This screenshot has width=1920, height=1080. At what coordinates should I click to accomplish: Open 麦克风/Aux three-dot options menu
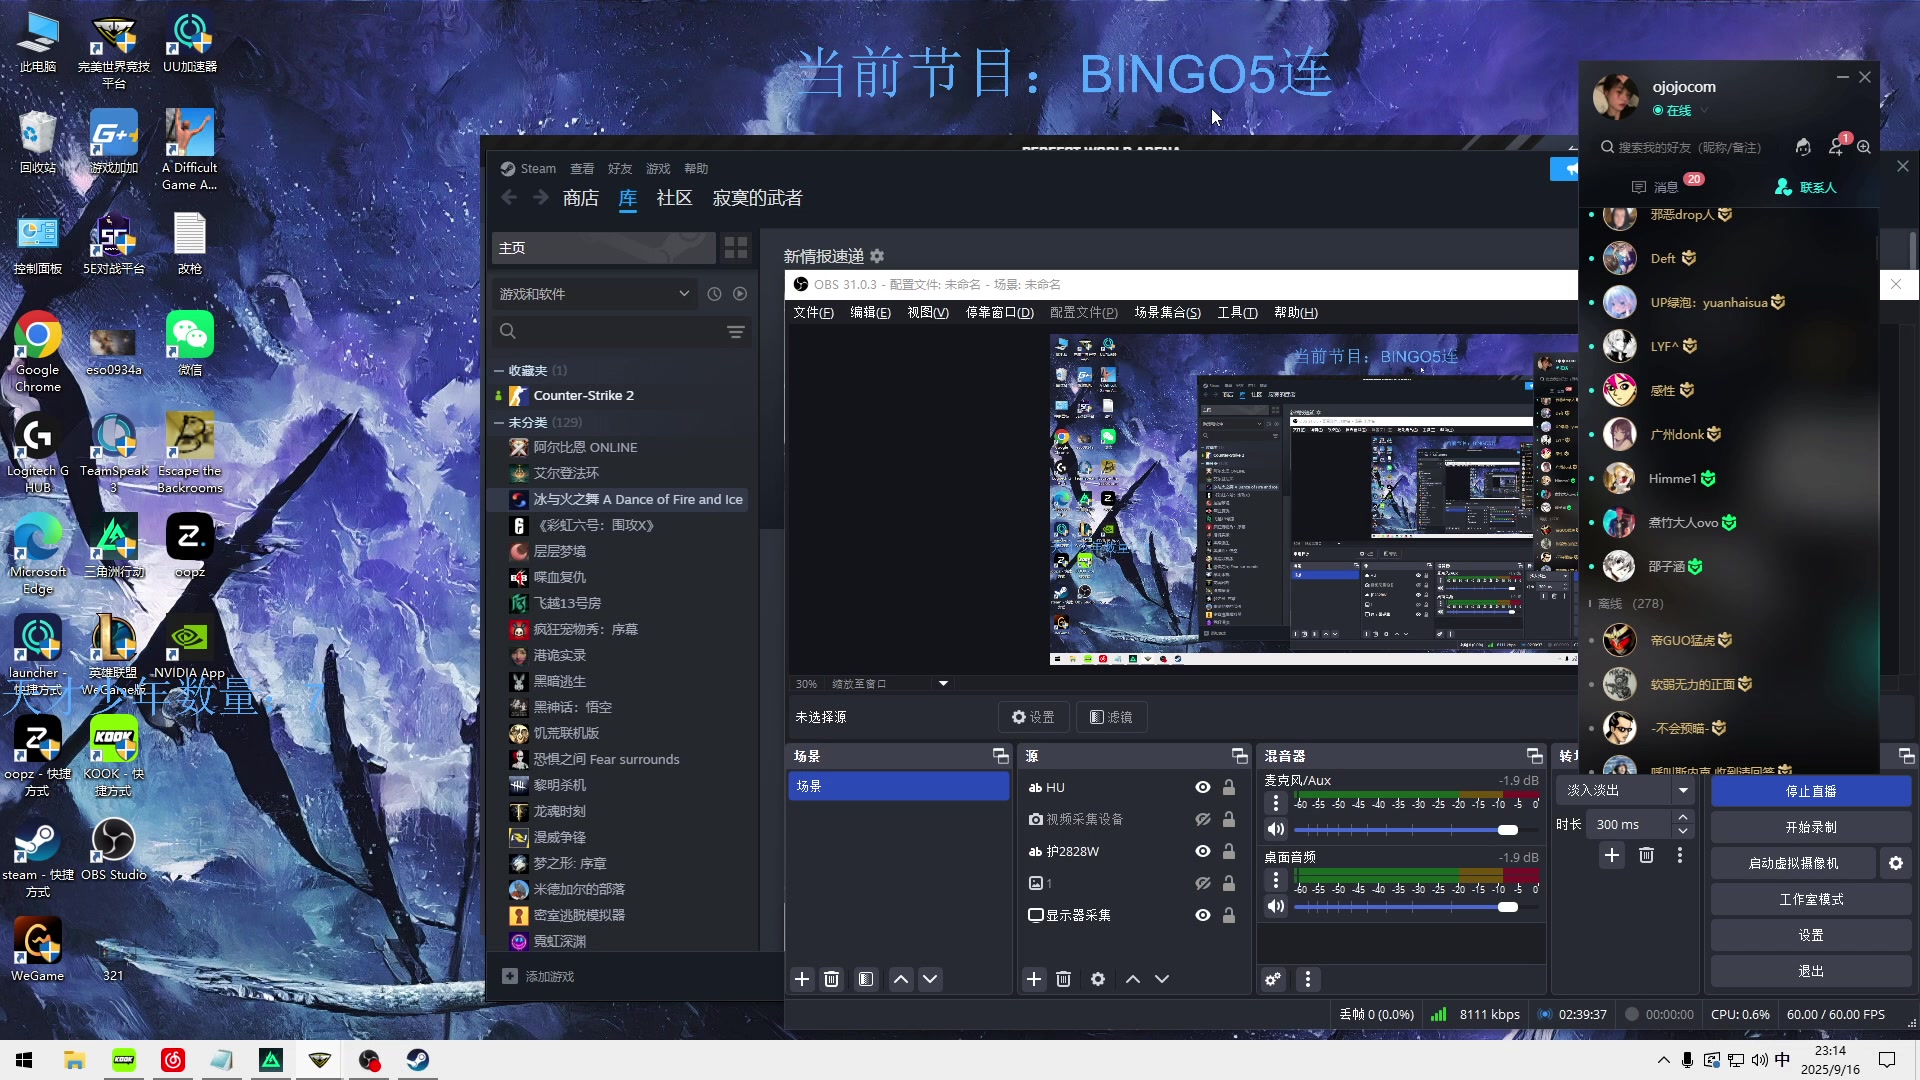tap(1275, 803)
